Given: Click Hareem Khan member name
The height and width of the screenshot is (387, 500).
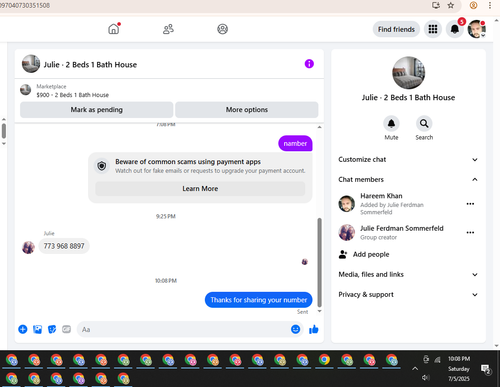Looking at the screenshot, I should [x=381, y=196].
